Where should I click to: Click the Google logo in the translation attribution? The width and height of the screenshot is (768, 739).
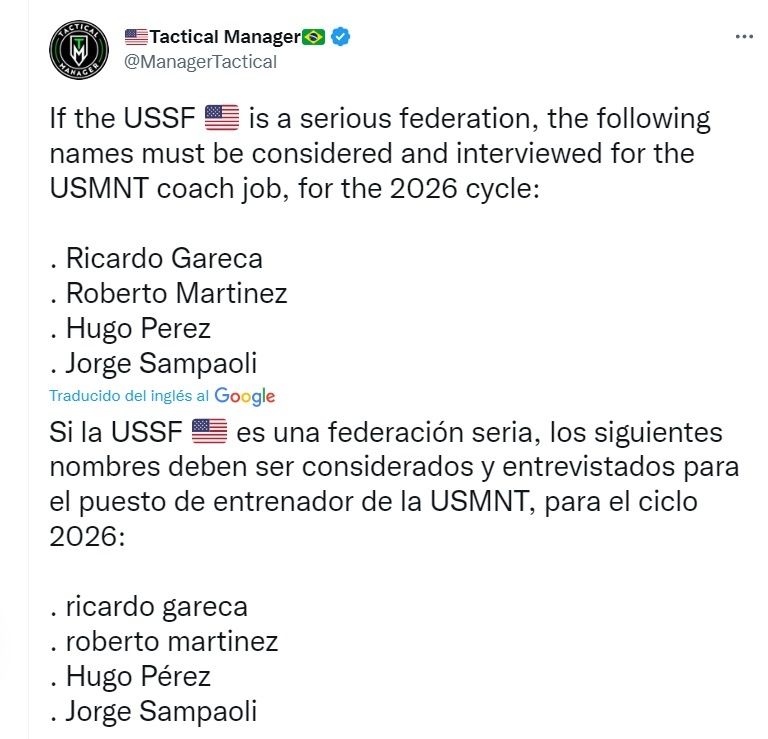[245, 396]
